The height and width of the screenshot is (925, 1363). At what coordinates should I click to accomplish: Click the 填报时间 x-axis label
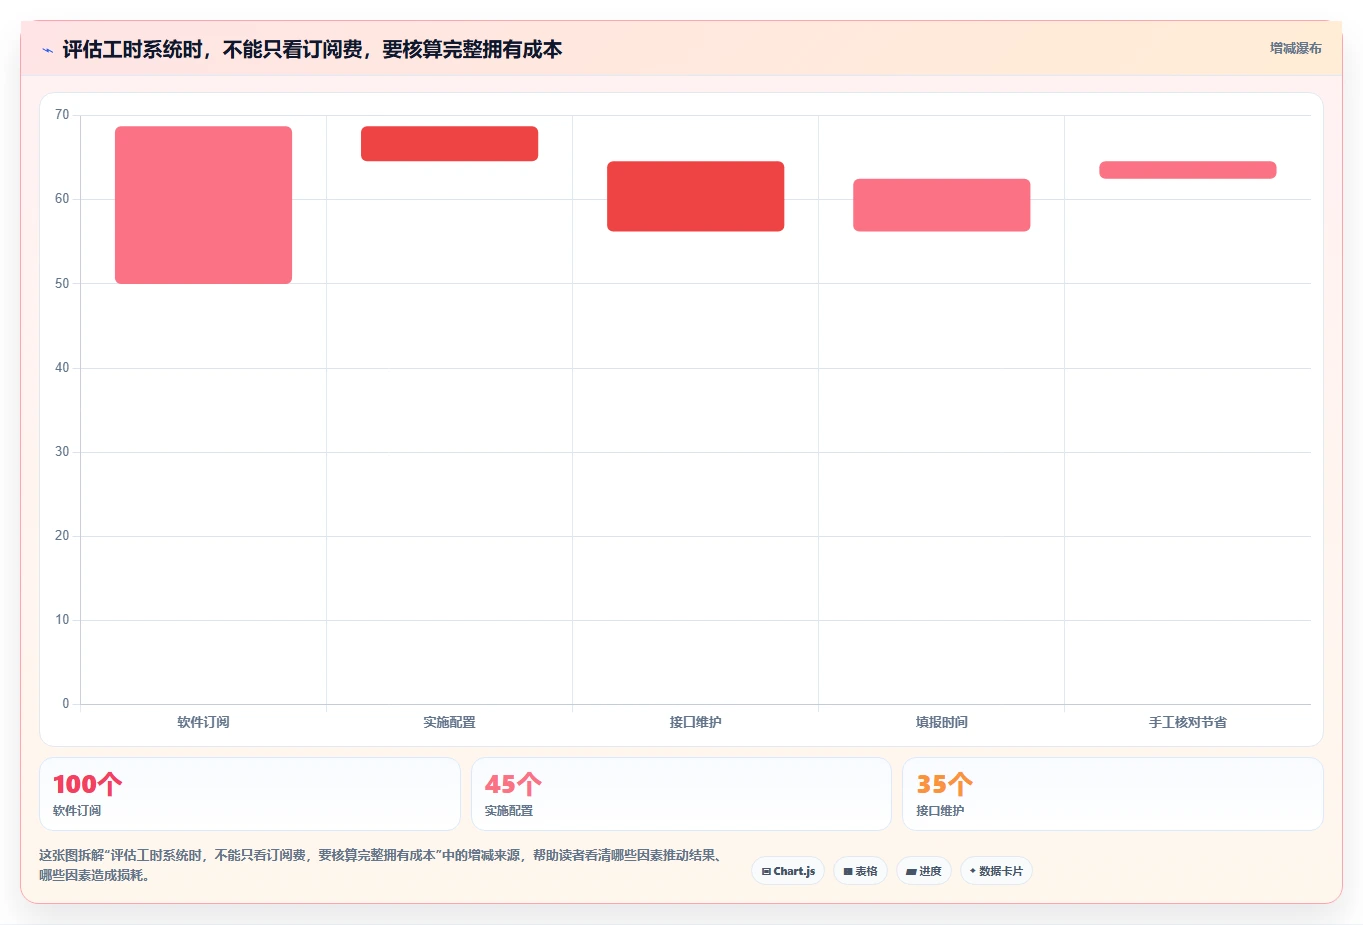[x=941, y=722]
